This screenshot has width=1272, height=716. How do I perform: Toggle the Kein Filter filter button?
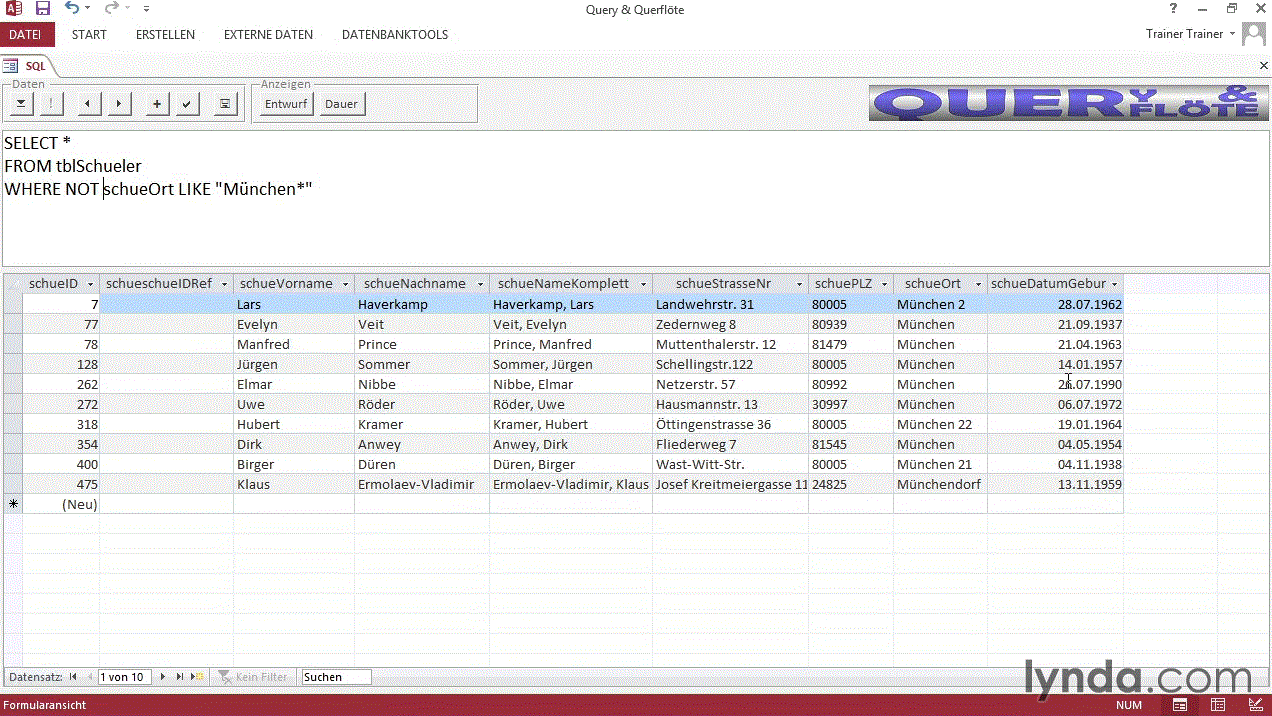[253, 677]
